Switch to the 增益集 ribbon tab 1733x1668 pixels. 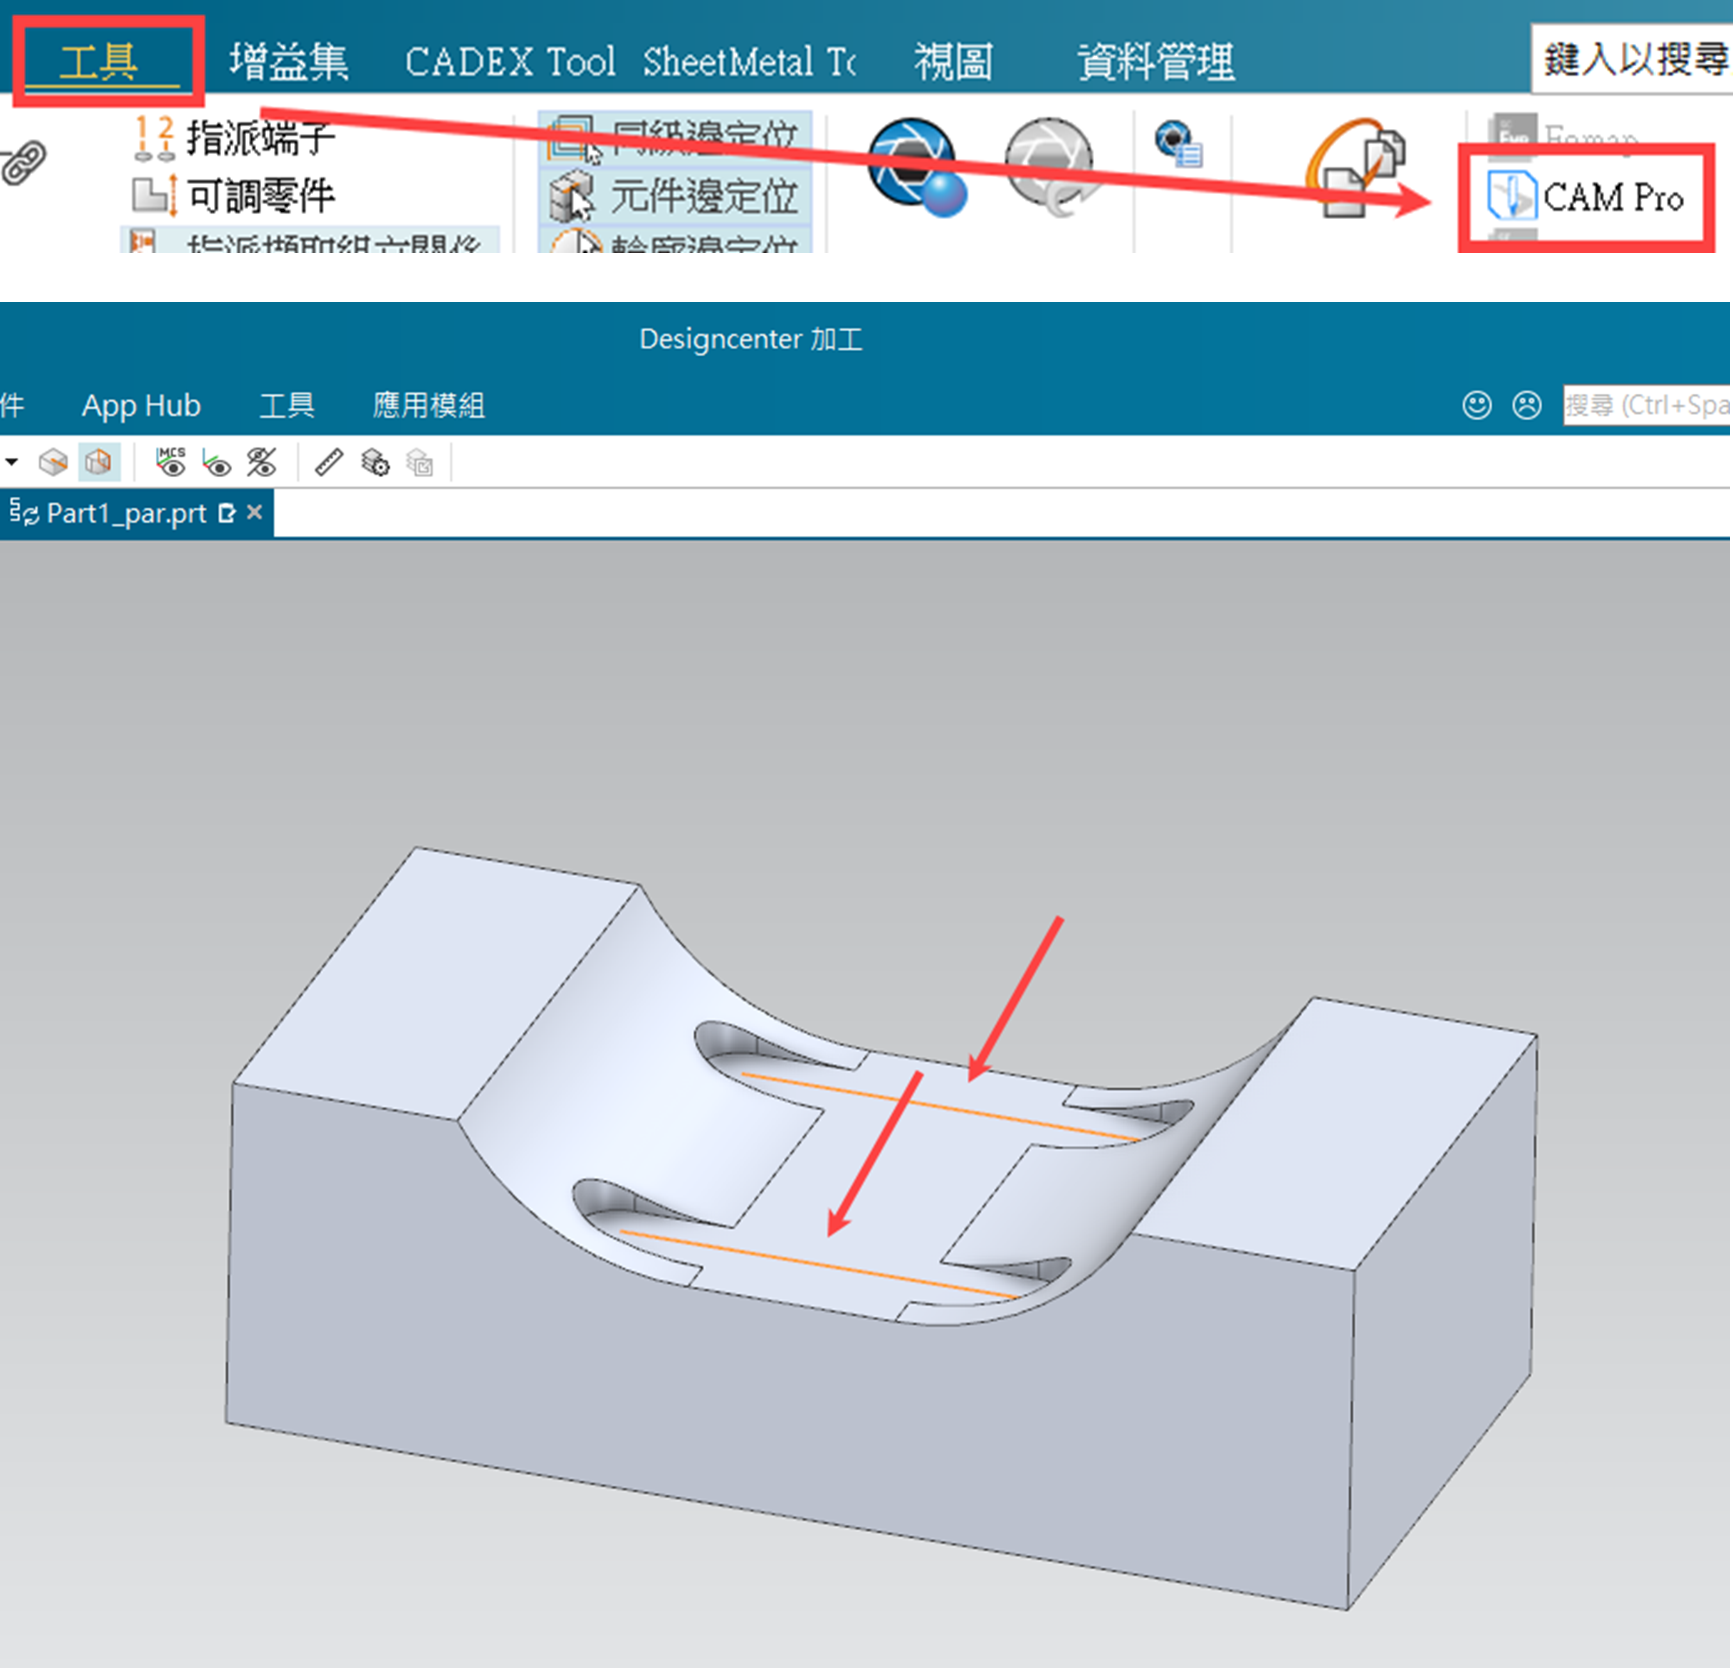[288, 62]
